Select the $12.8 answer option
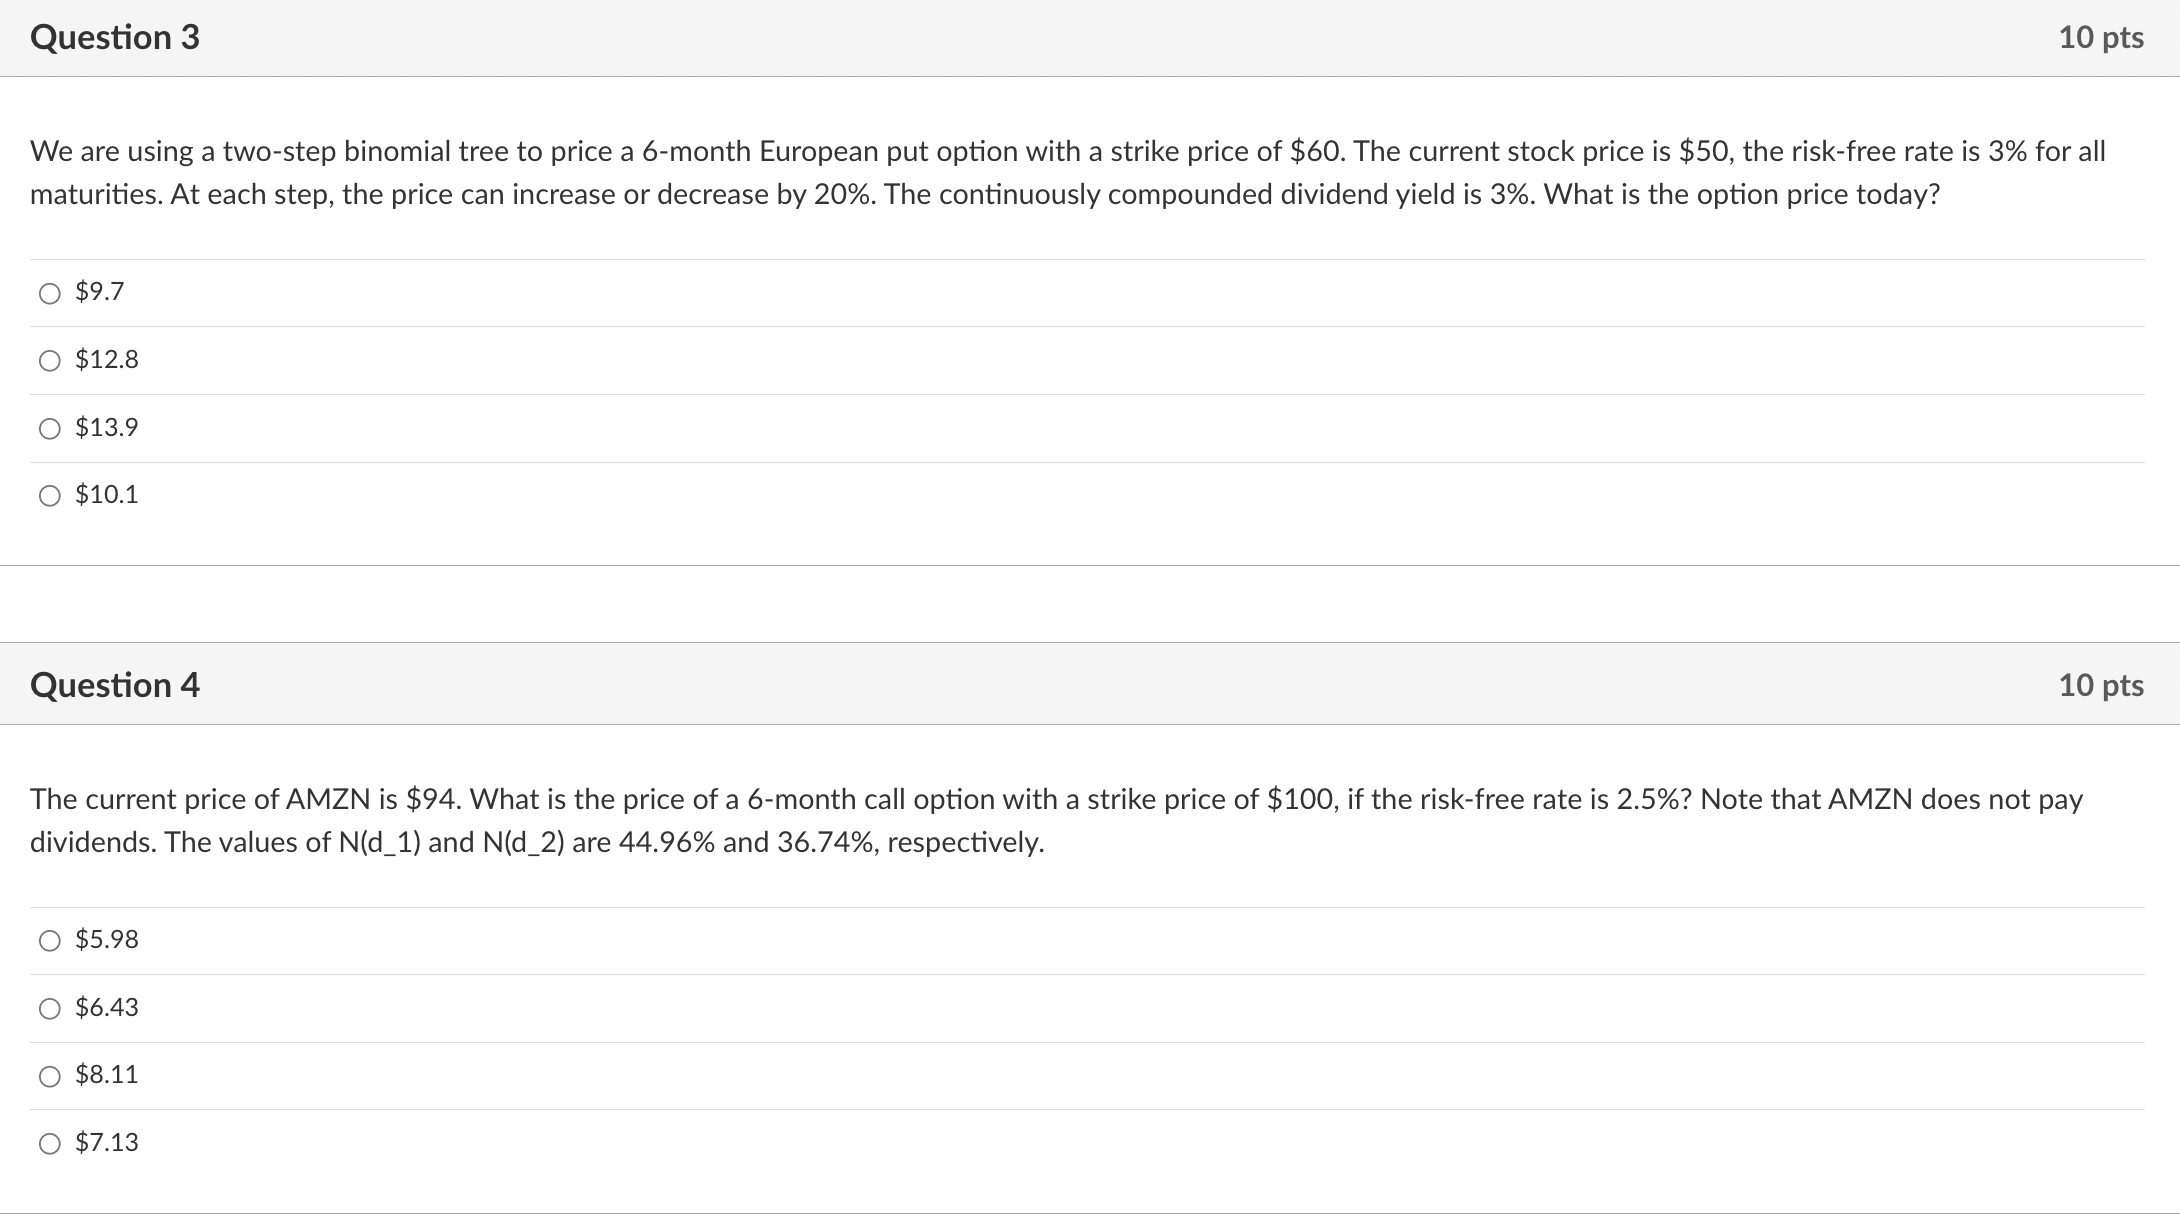Image resolution: width=2180 pixels, height=1214 pixels. pyautogui.click(x=49, y=361)
